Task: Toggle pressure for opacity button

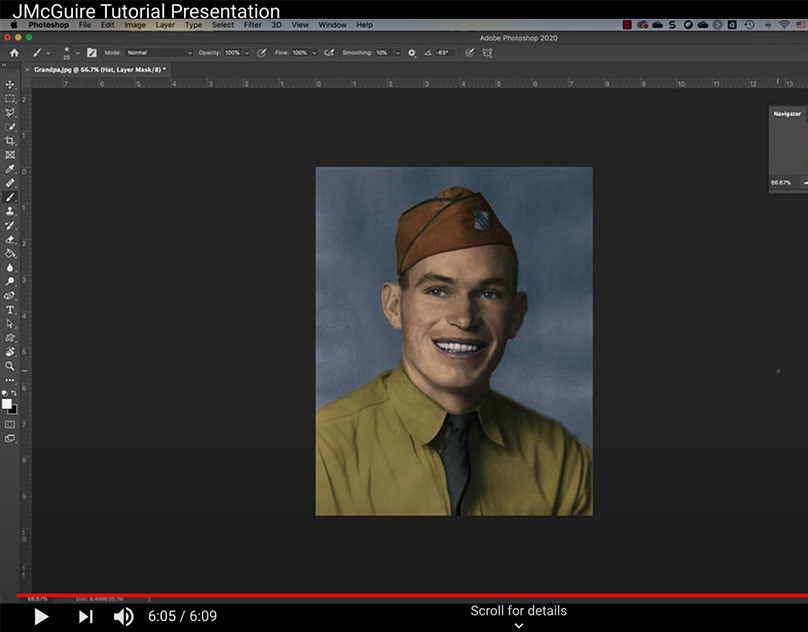Action: click(262, 53)
